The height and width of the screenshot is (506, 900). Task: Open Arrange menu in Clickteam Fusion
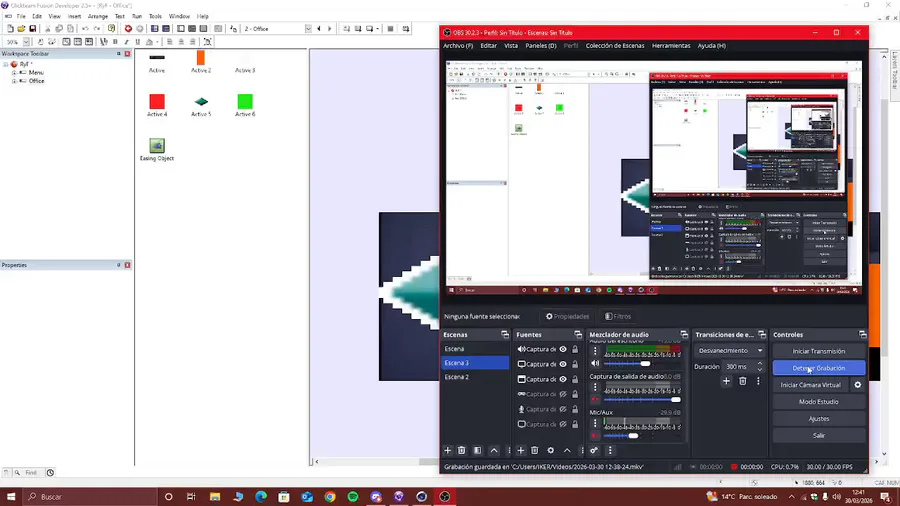pyautogui.click(x=98, y=17)
